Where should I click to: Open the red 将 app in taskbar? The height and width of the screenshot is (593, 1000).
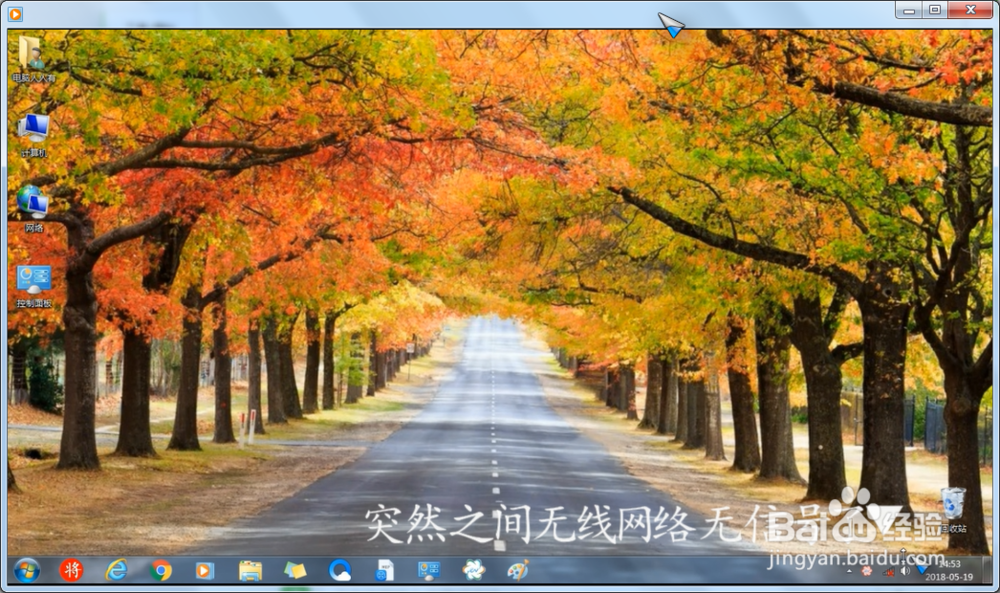click(71, 570)
